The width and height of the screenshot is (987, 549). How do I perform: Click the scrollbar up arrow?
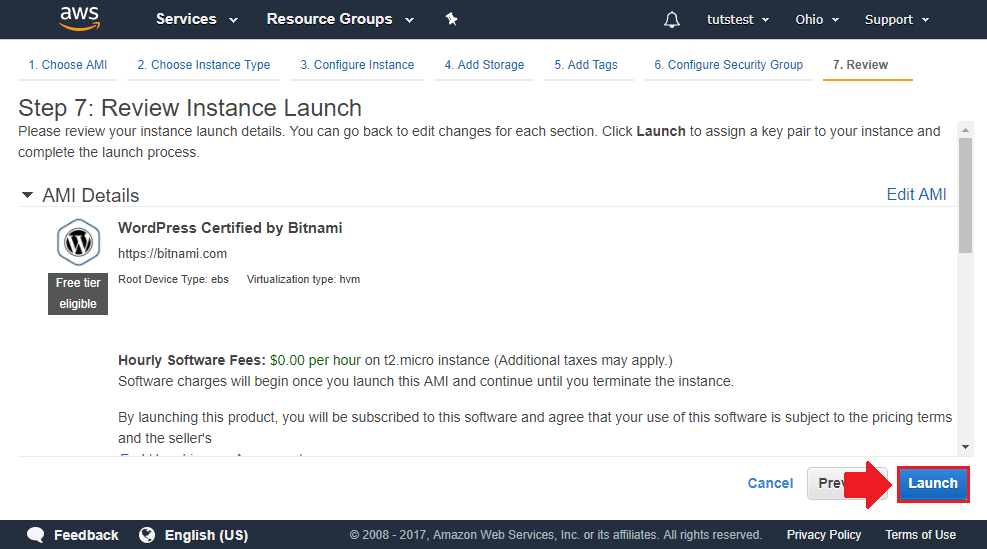pos(965,130)
